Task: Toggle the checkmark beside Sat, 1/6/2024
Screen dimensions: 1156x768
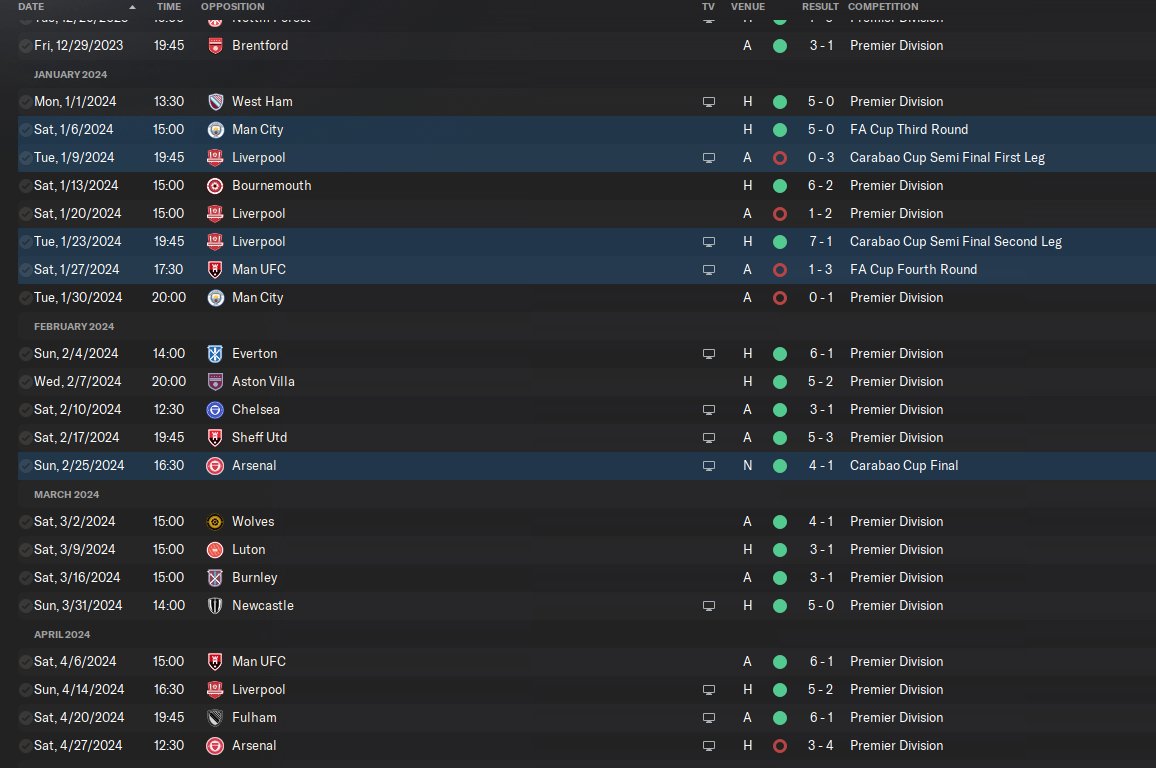Action: click(x=26, y=130)
